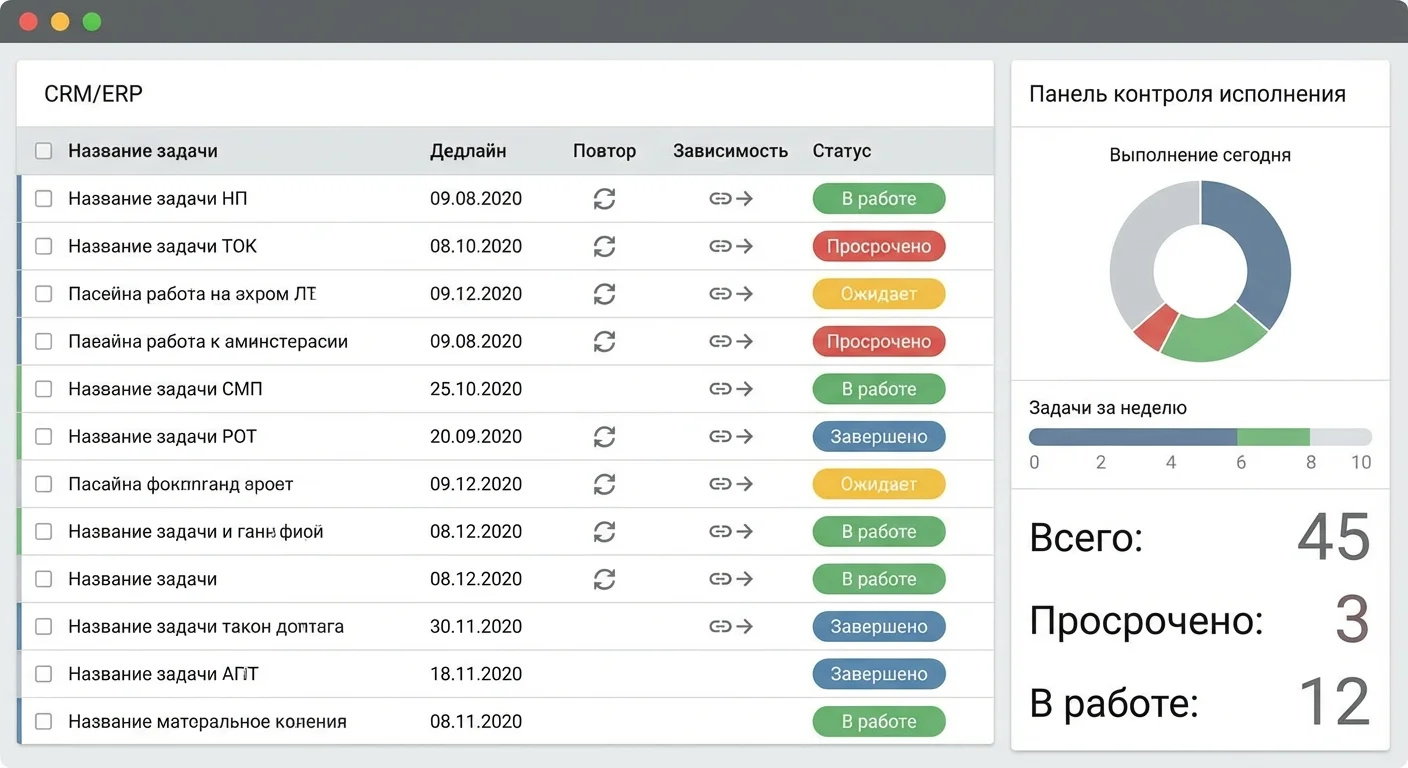The height and width of the screenshot is (768, 1408).
Task: Check the box for task НП
Action: click(44, 199)
